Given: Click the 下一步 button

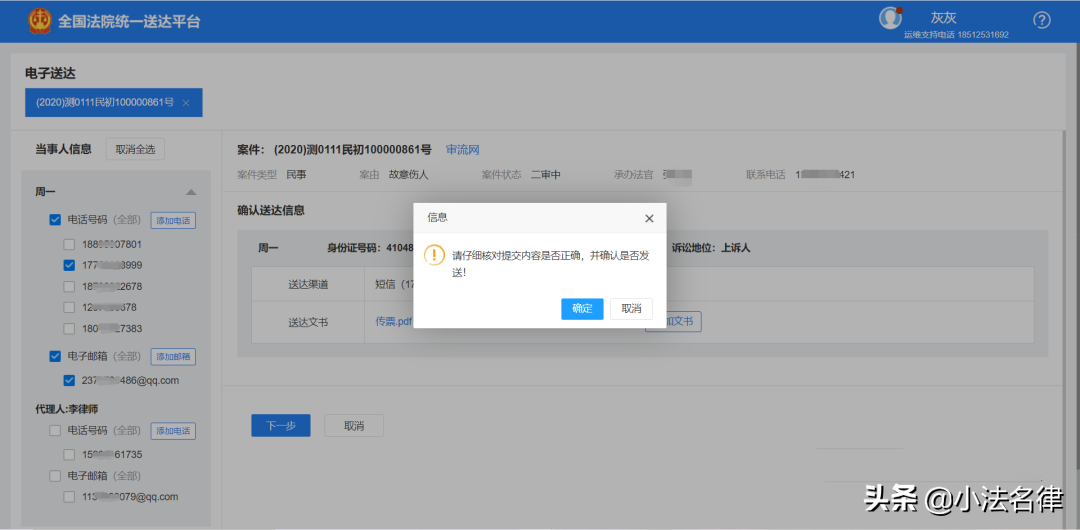Looking at the screenshot, I should point(281,426).
